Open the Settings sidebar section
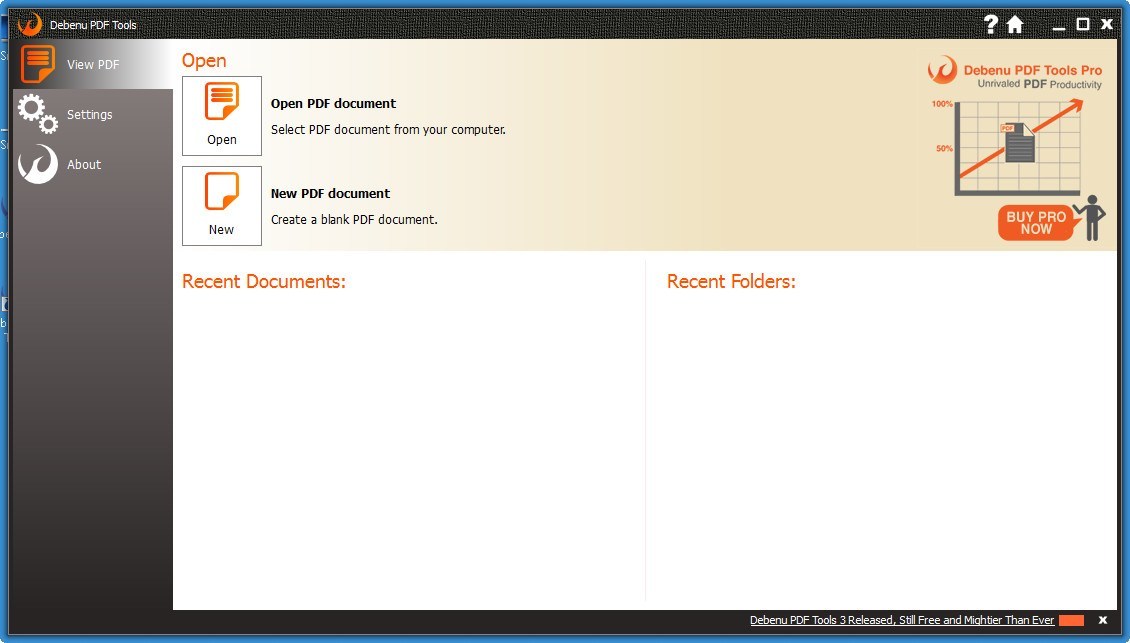The image size is (1130, 643). (x=93, y=115)
